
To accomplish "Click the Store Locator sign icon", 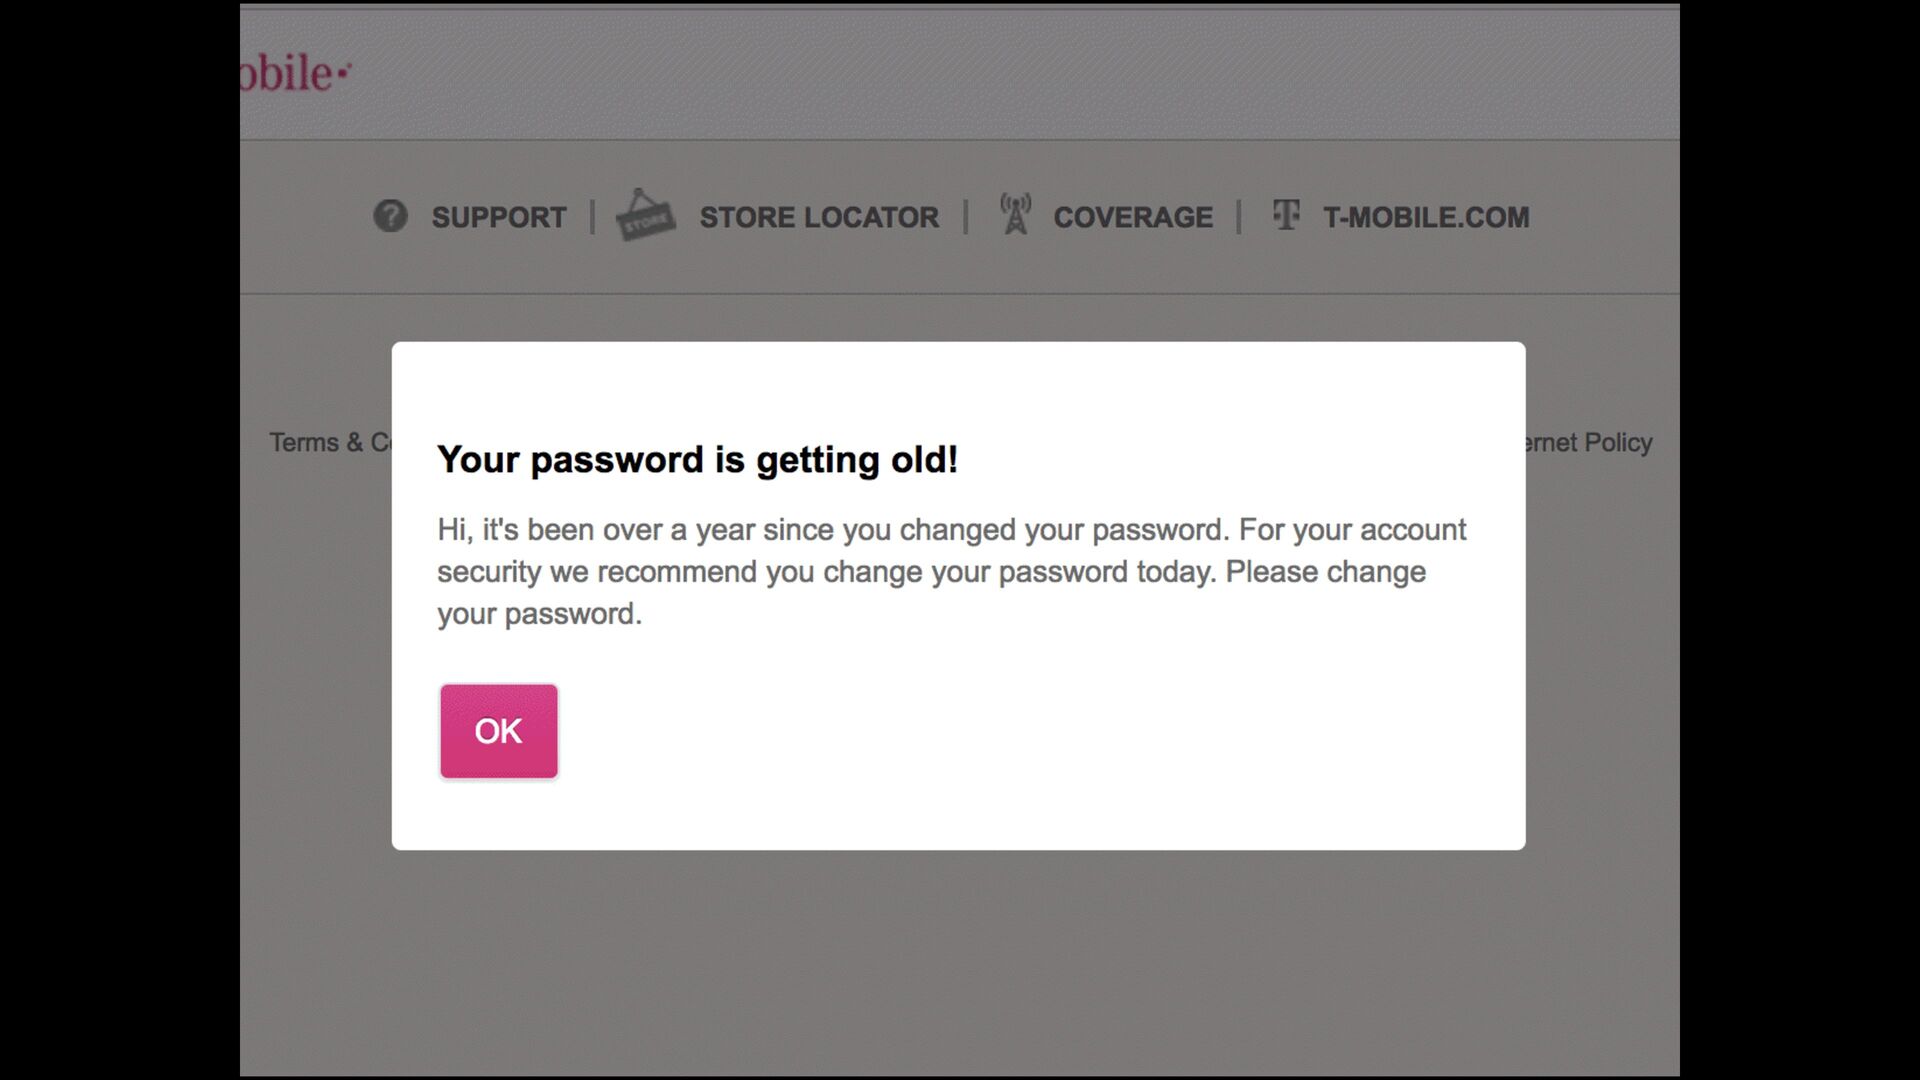I will click(645, 216).
